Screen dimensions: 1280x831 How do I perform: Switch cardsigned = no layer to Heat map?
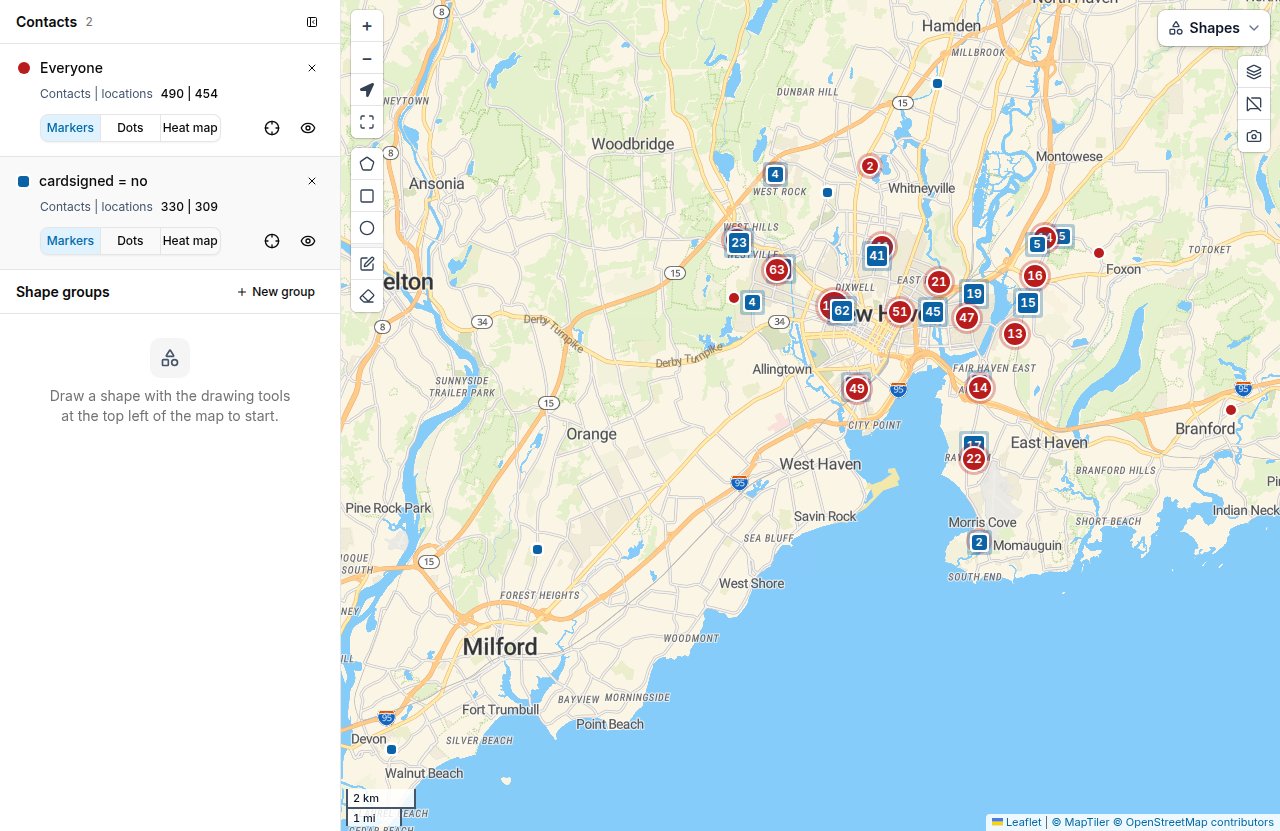tap(190, 241)
